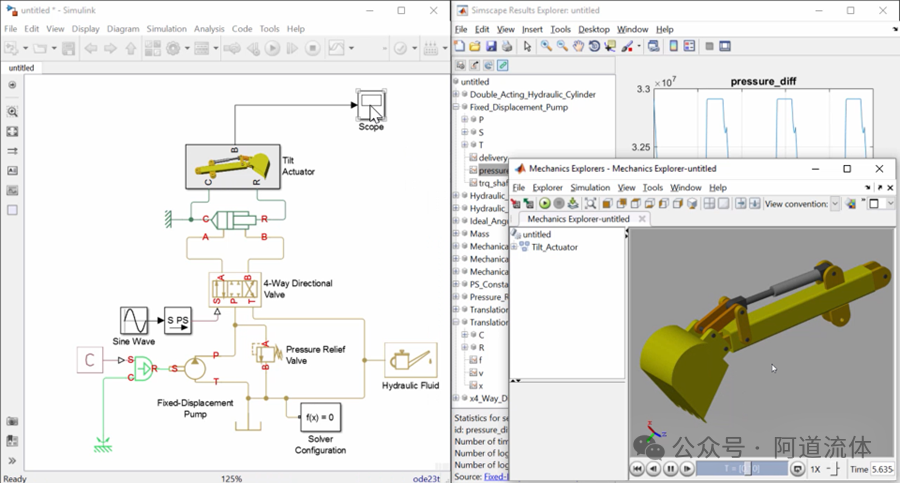
Task: Toggle the link plot axes icon in Results Explorer
Action: point(502,66)
